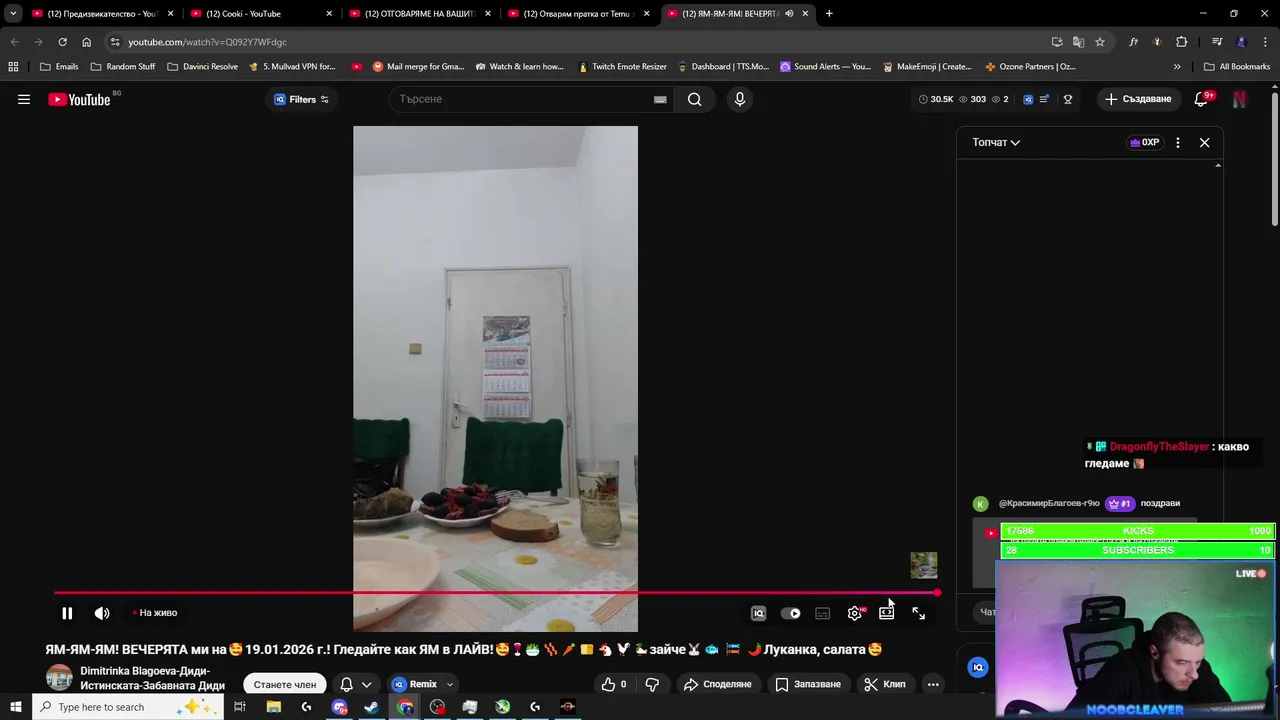Image resolution: width=1280 pixels, height=720 pixels.
Task: Open Windows Start menu
Action: point(16,707)
